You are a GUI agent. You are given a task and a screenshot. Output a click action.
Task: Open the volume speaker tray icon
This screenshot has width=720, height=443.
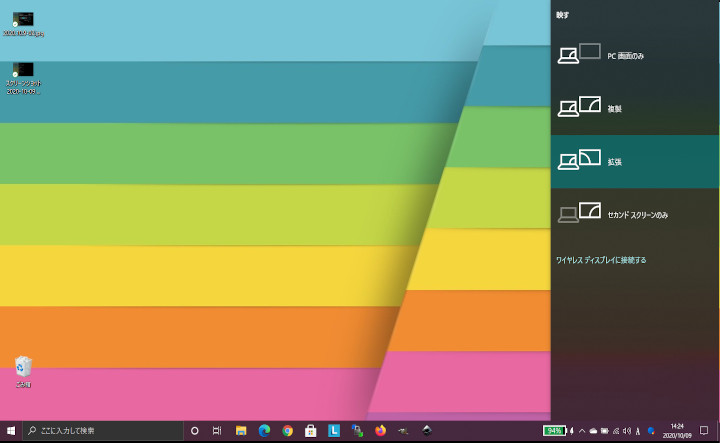click(x=627, y=431)
